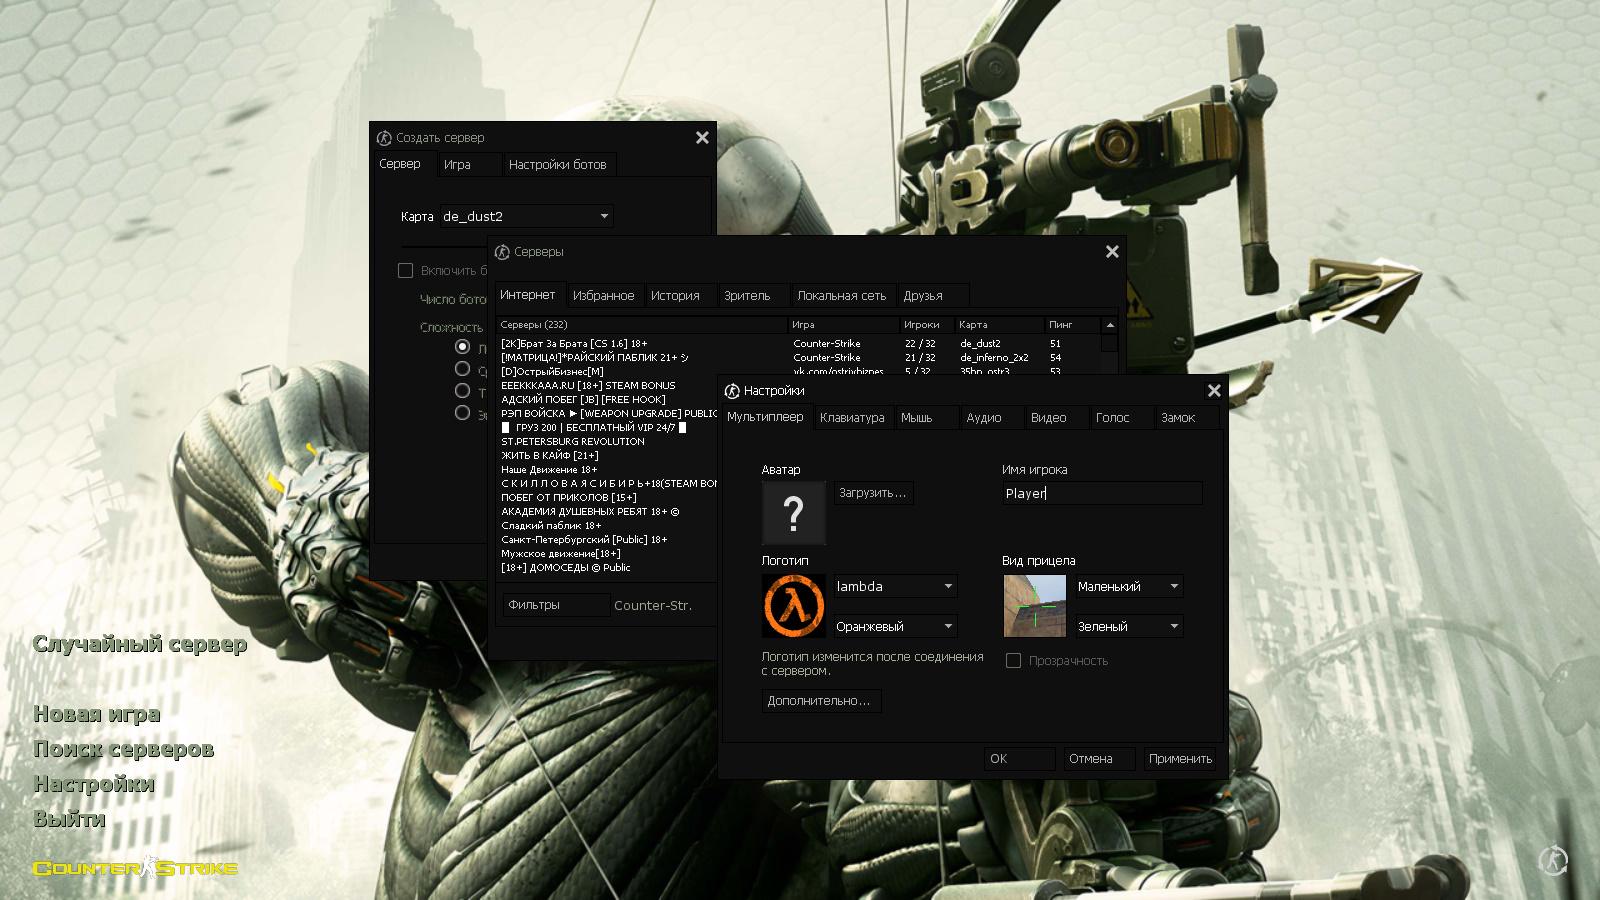Open the lambda logo dropdown
This screenshot has height=900, width=1600.
pyautogui.click(x=896, y=587)
